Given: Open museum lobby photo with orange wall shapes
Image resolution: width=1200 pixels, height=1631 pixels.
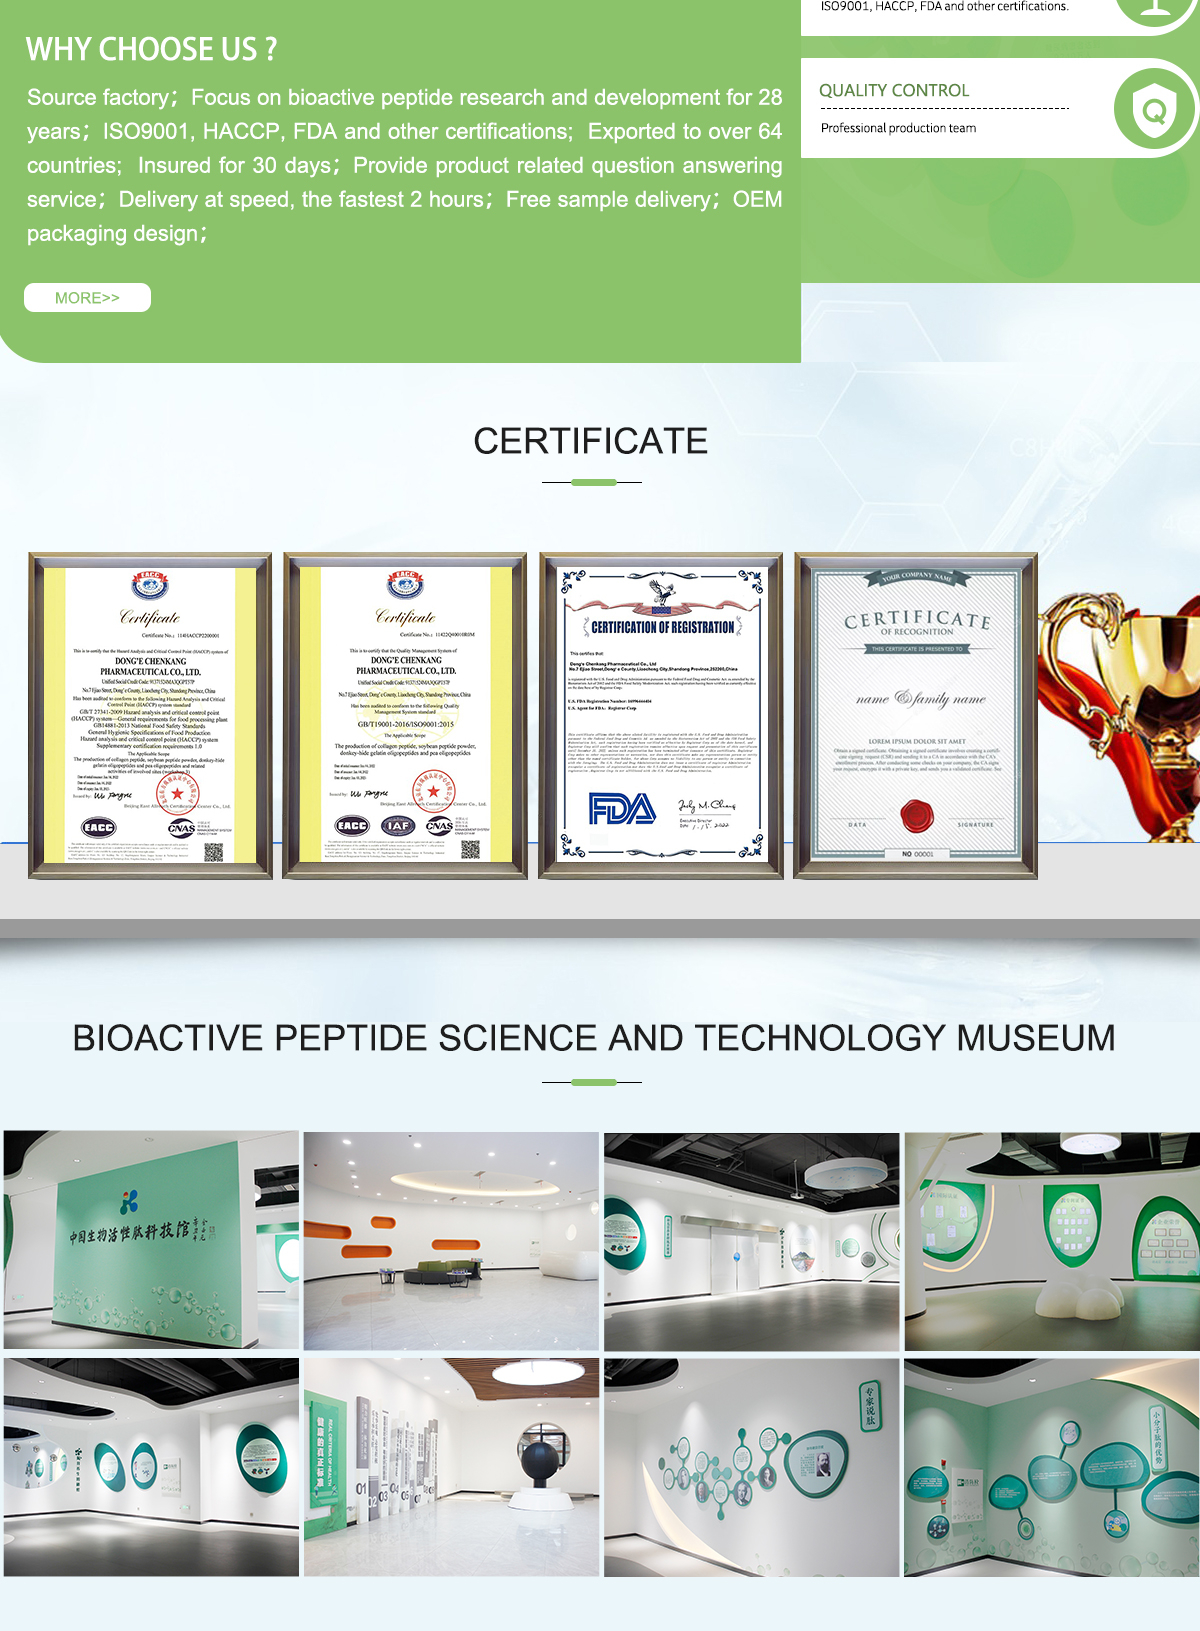Looking at the screenshot, I should click(x=451, y=1241).
